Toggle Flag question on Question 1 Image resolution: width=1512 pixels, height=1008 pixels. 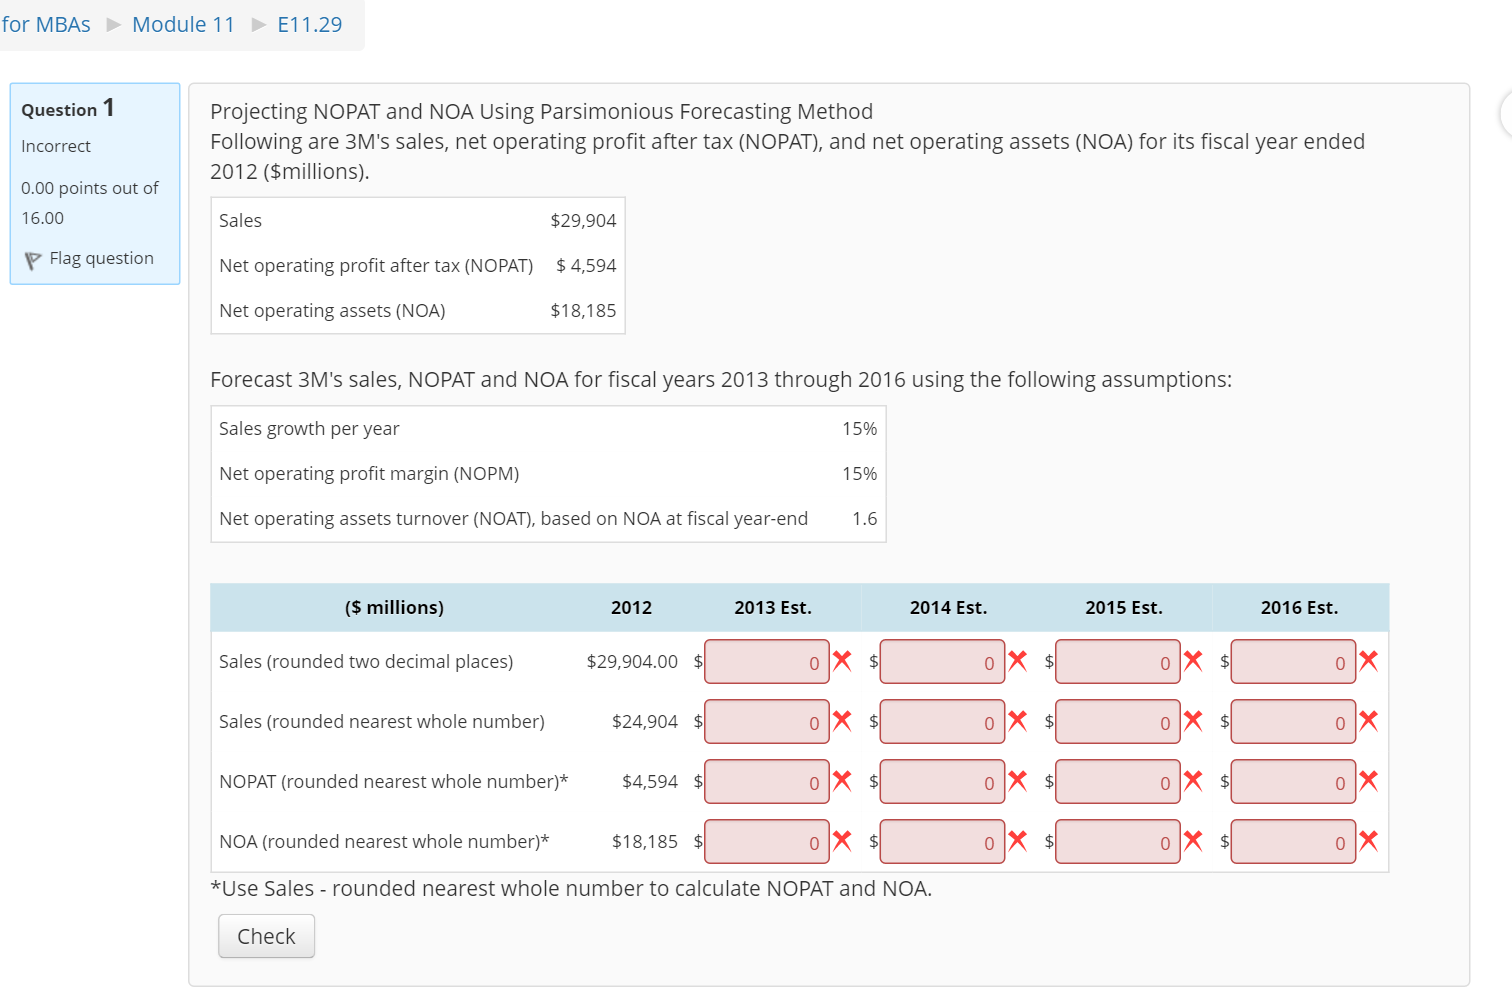101,258
